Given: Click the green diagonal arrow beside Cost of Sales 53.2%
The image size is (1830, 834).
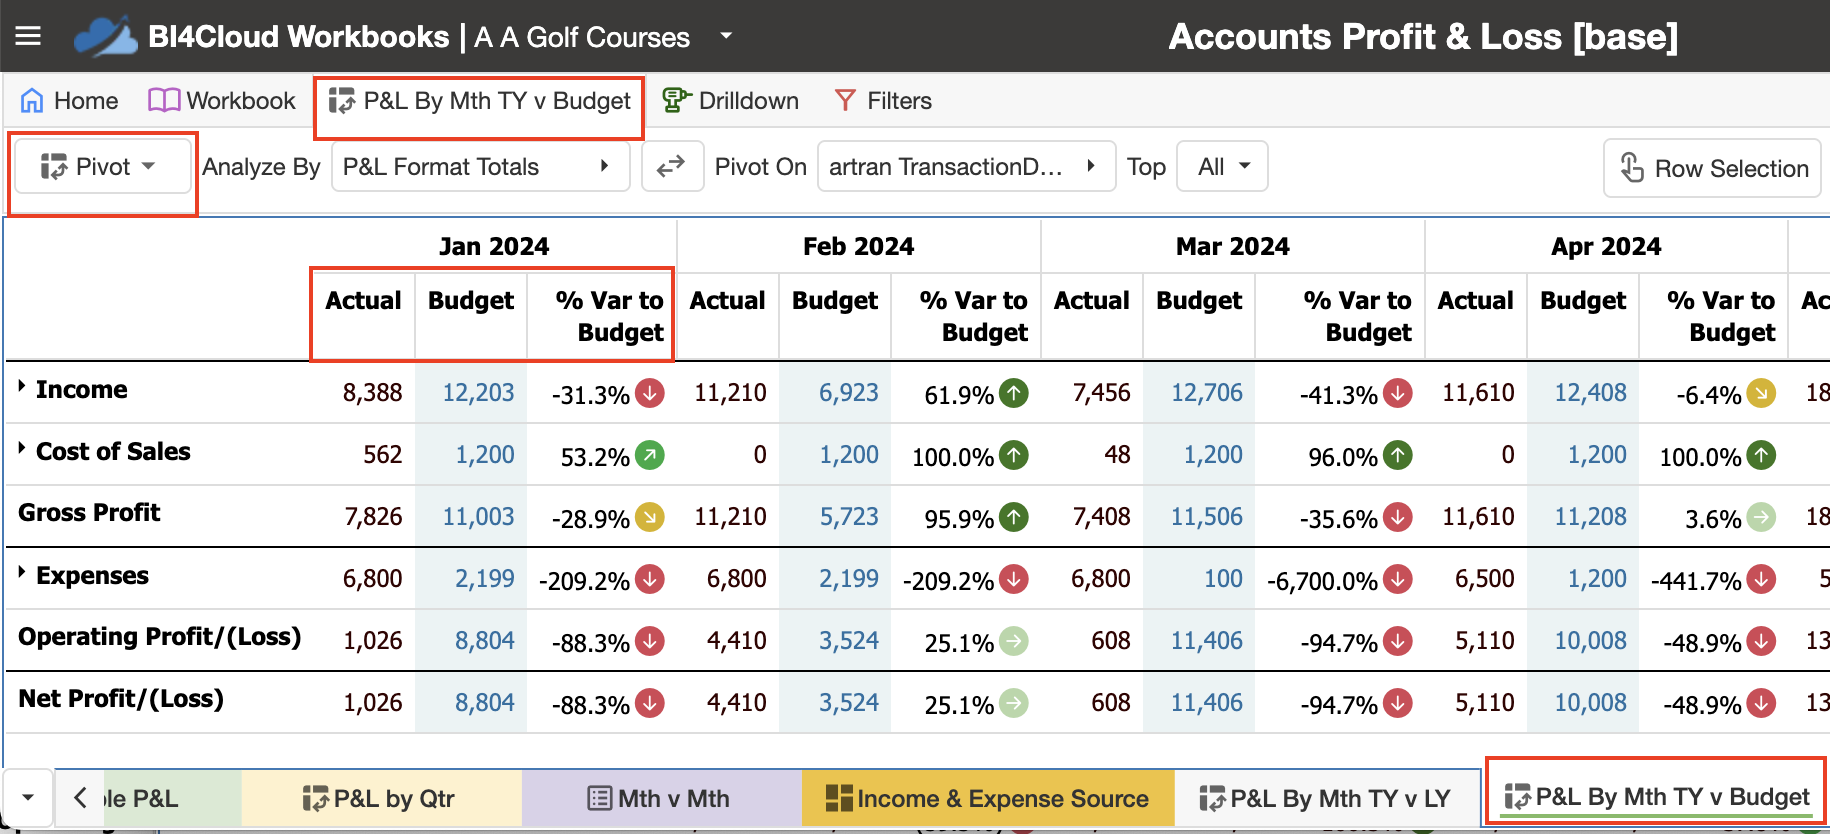Looking at the screenshot, I should [x=650, y=455].
